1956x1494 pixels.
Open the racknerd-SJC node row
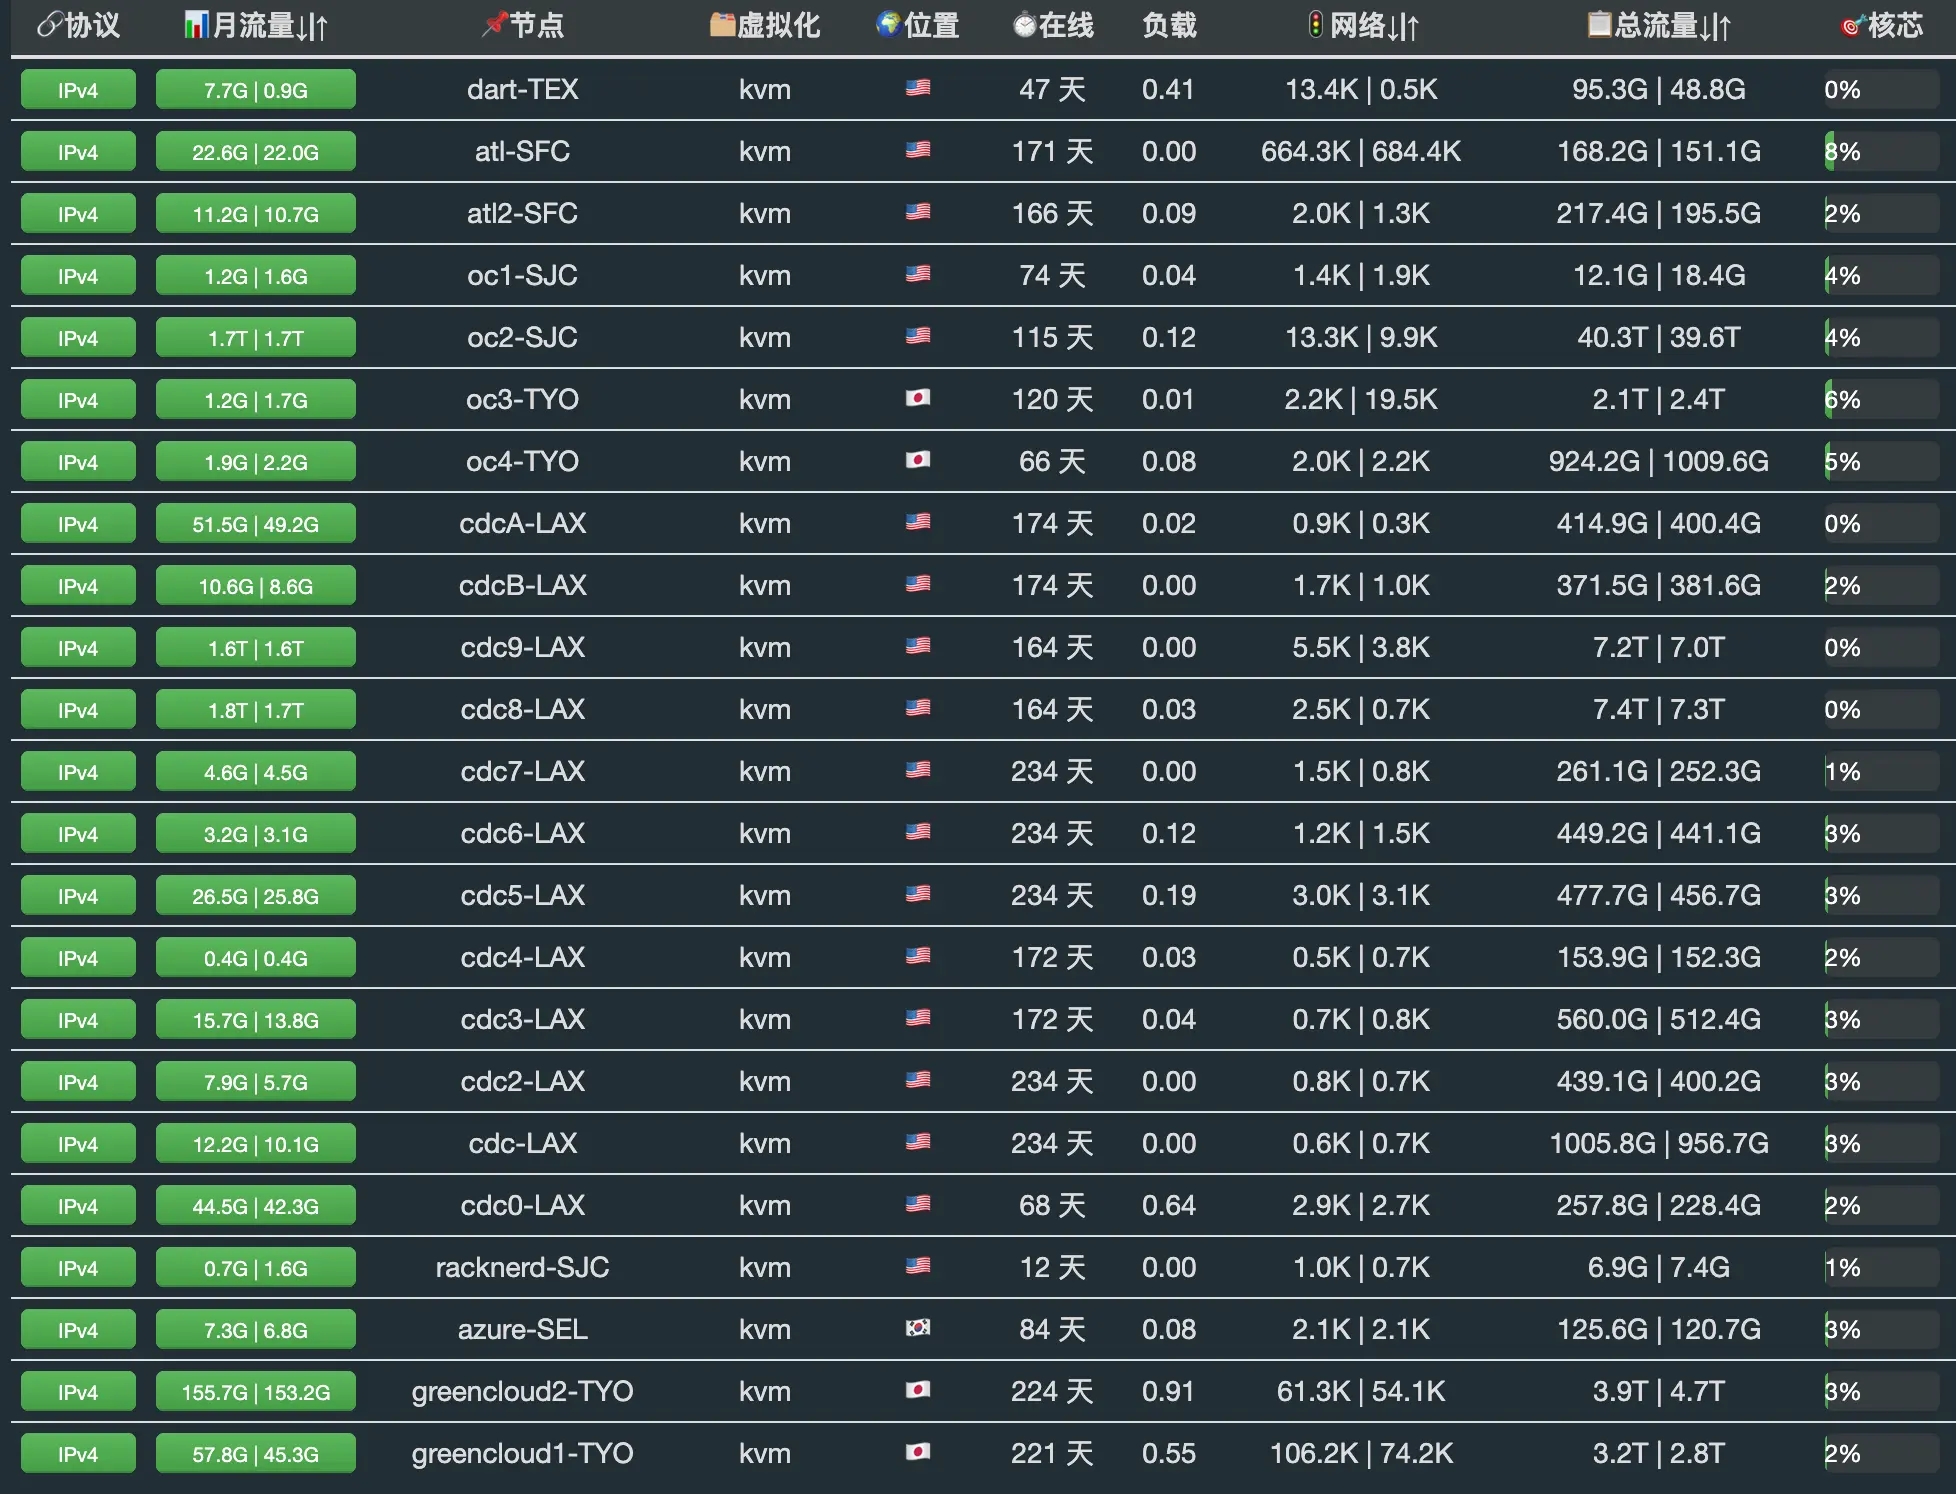tap(522, 1267)
